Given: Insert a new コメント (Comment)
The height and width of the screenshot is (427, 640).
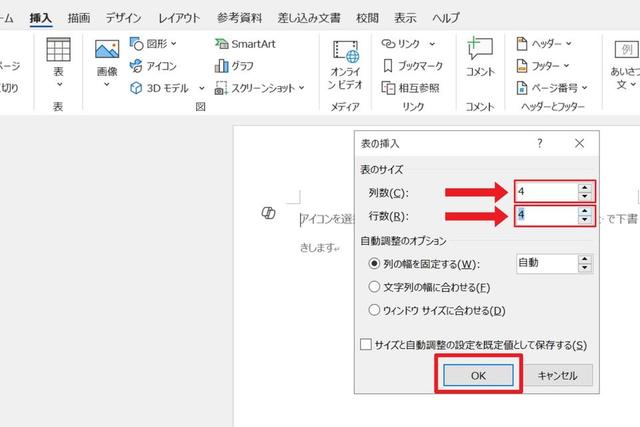Looking at the screenshot, I should click(480, 57).
